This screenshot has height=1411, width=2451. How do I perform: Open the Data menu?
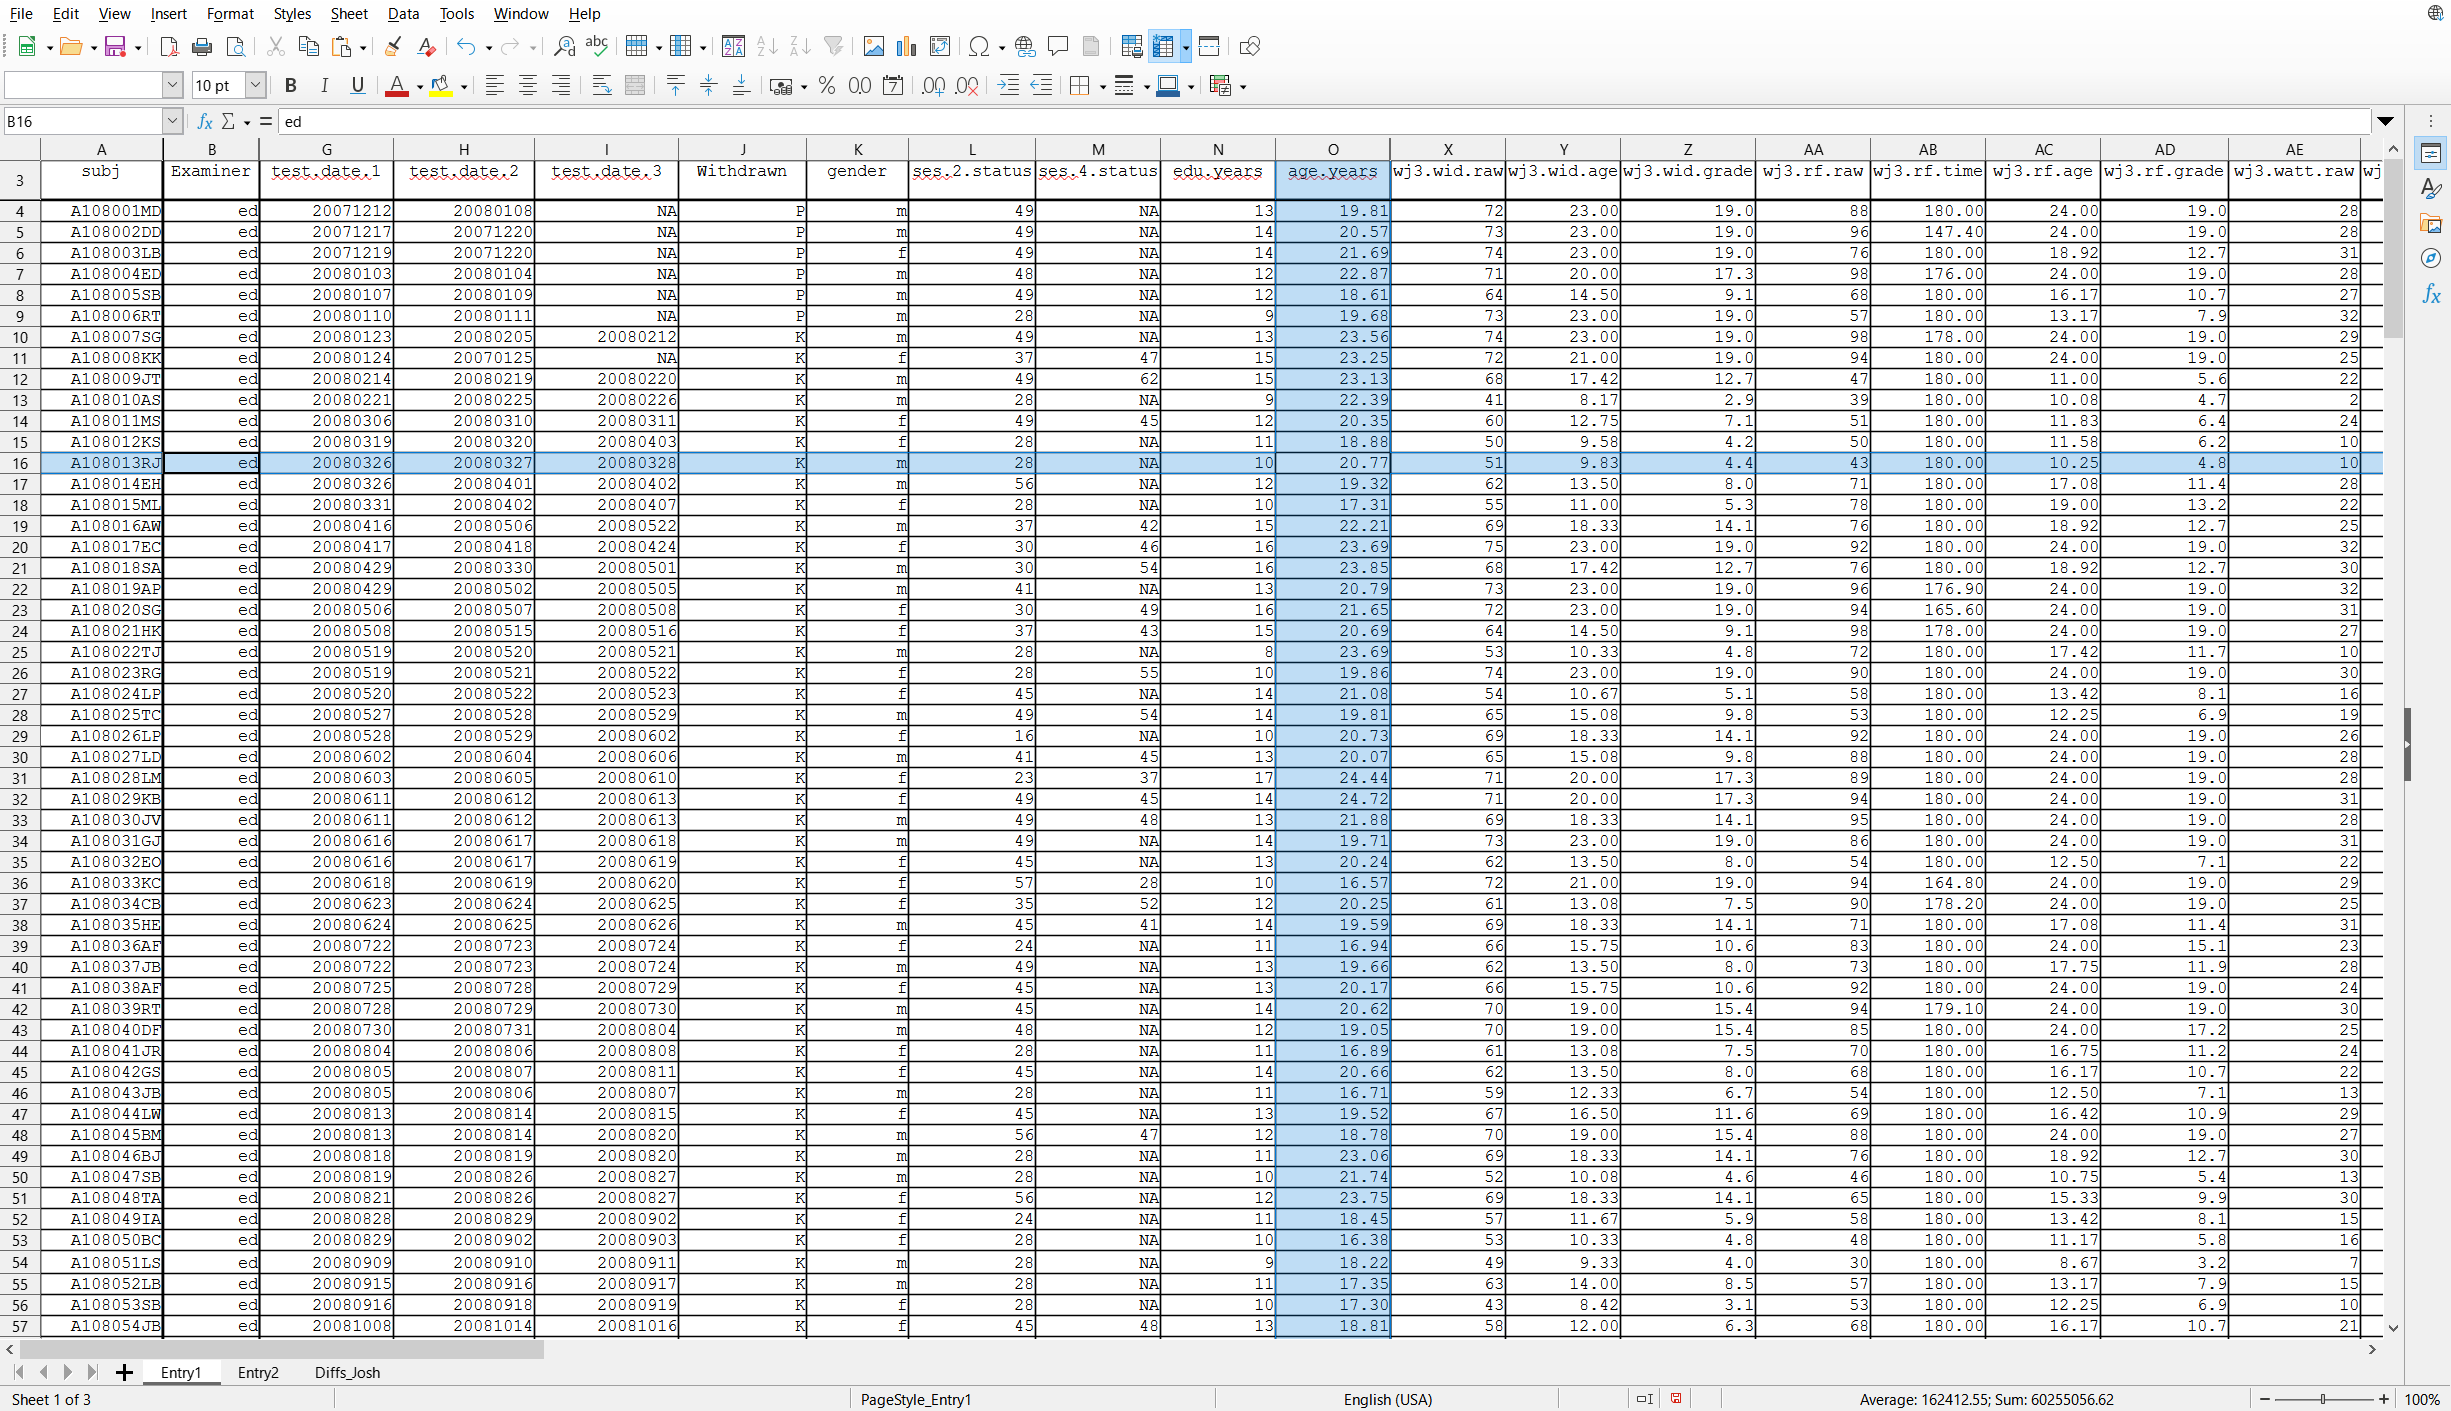pos(403,13)
